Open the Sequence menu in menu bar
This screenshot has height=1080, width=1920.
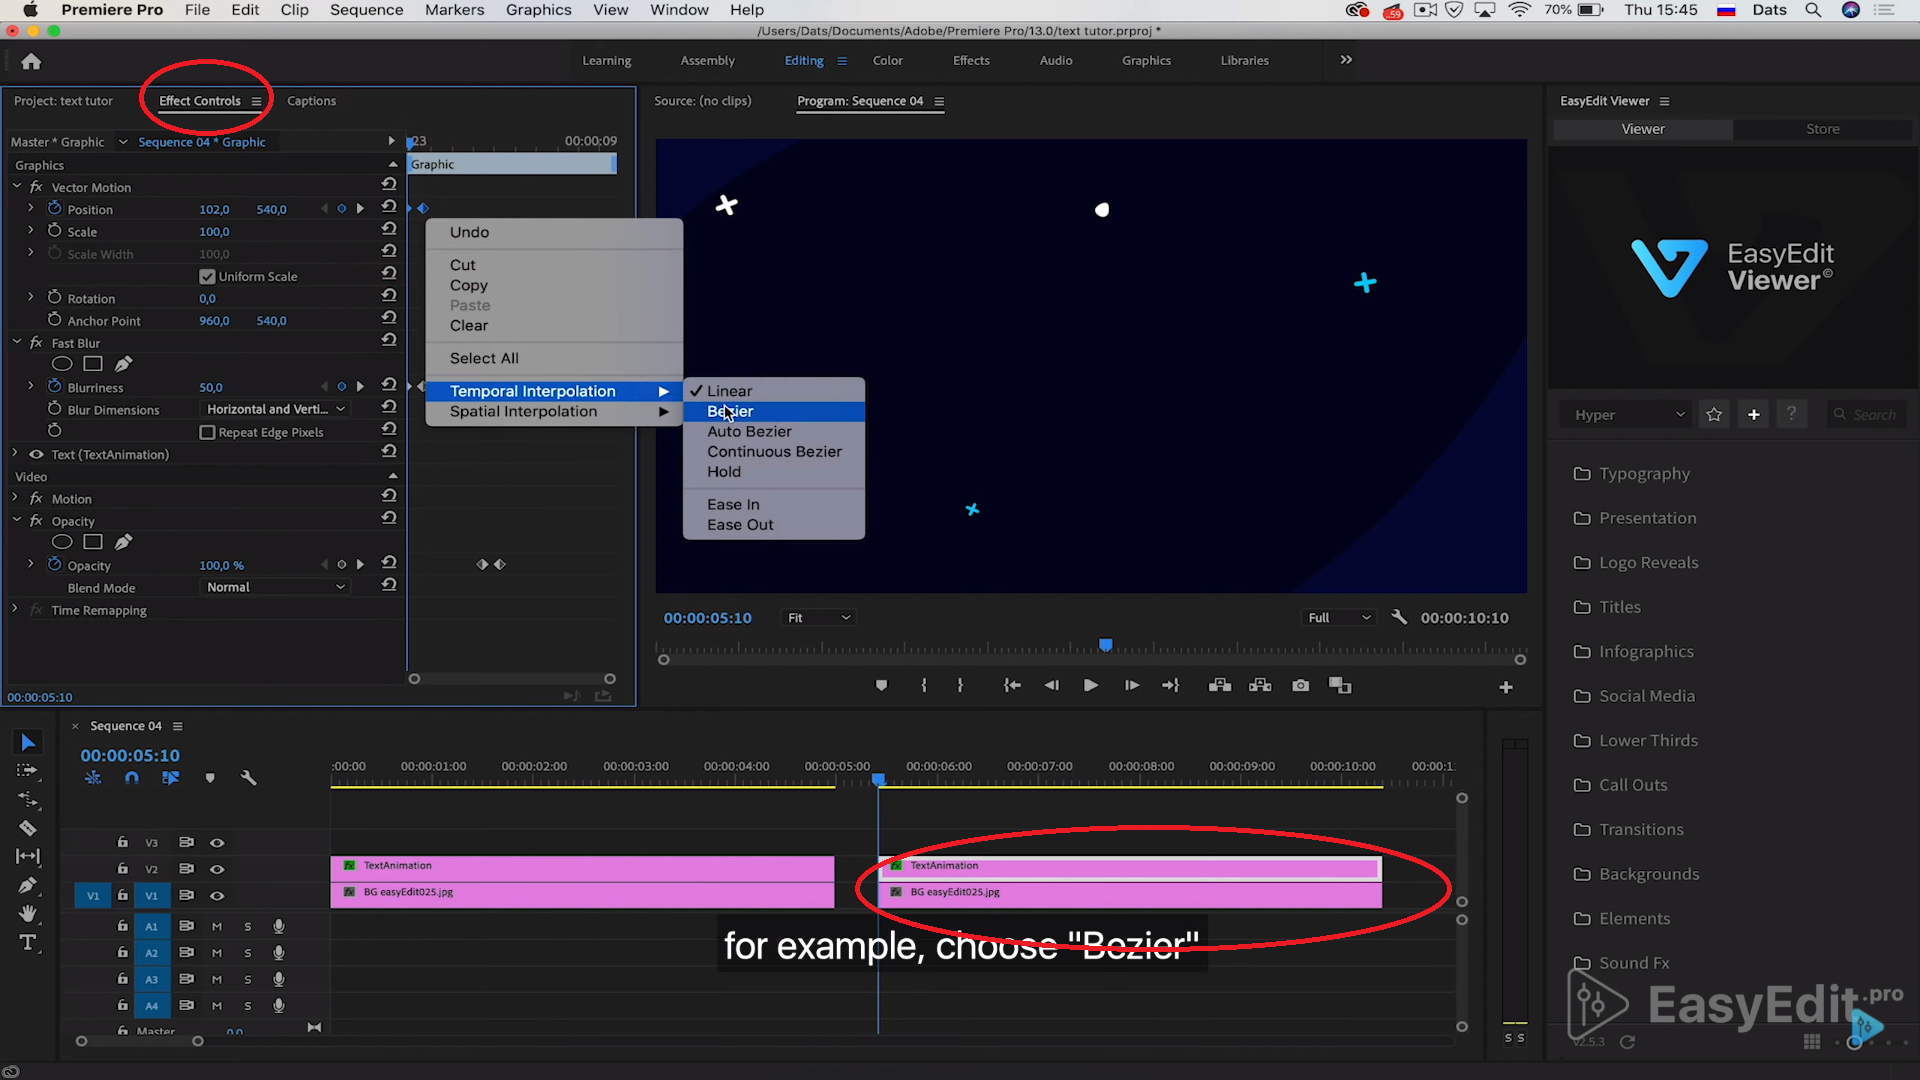tap(366, 10)
